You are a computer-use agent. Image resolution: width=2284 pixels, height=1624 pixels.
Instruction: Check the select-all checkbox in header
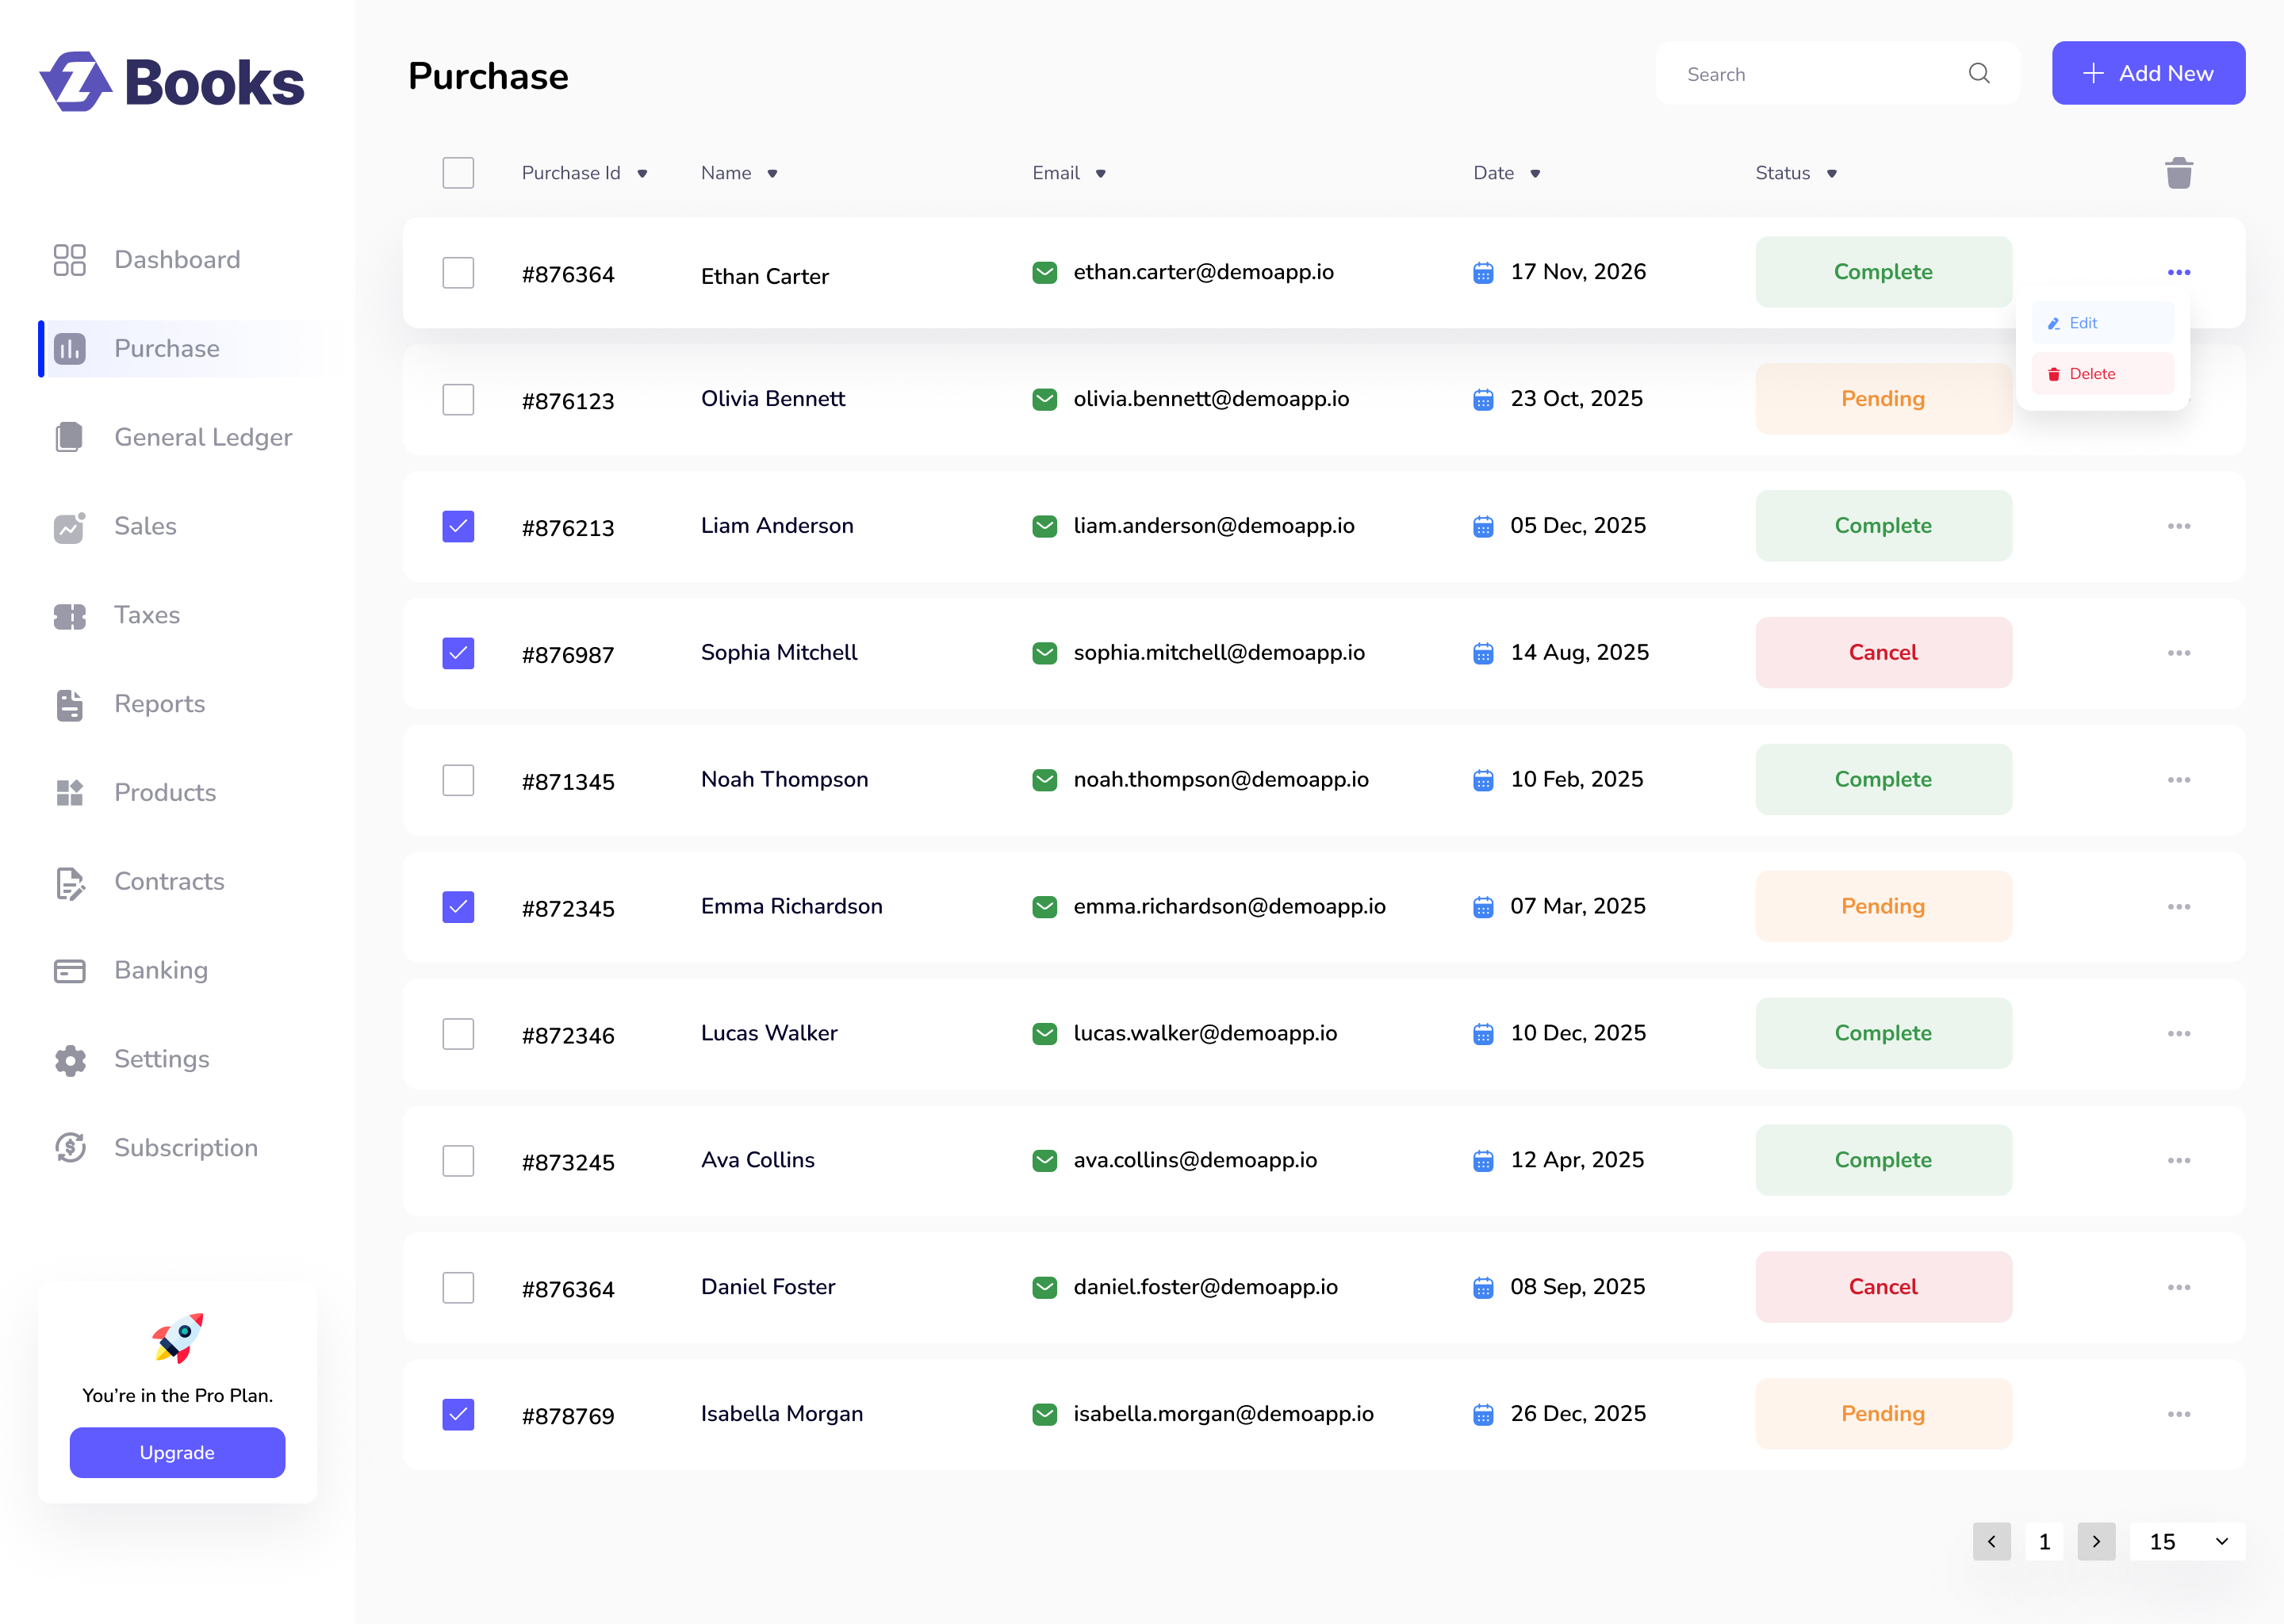click(x=458, y=173)
